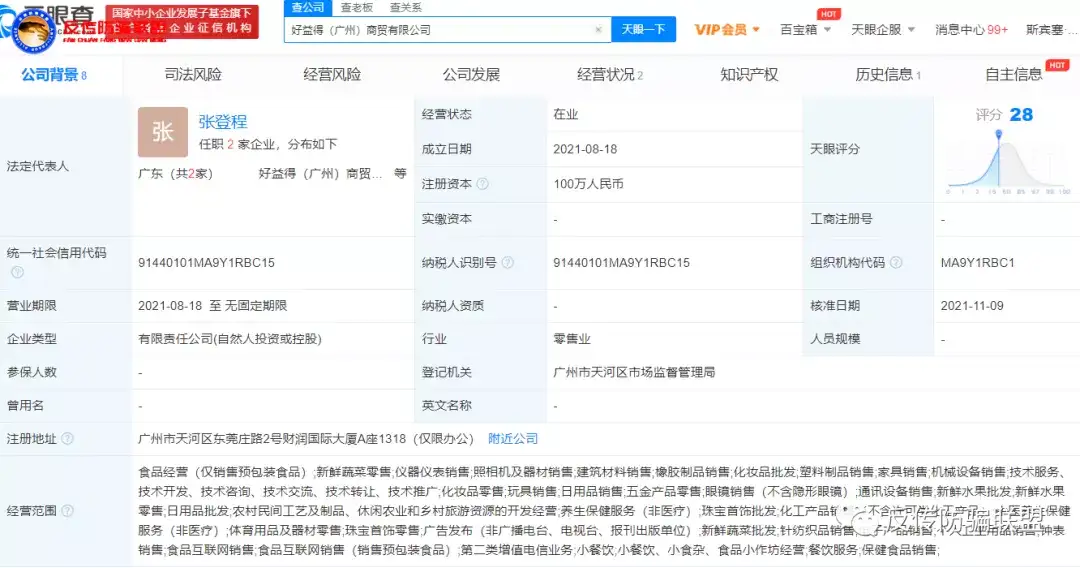1080x568 pixels.
Task: Select the 纳税人识别号 value 91440101MA9Y1RBC15
Action: [x=621, y=262]
